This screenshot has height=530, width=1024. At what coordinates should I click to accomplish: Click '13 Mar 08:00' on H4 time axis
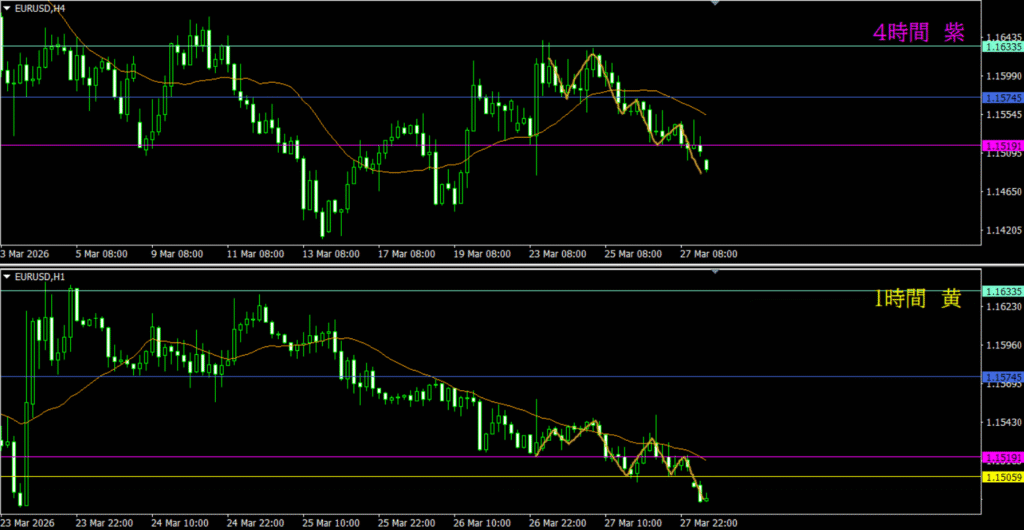pyautogui.click(x=332, y=254)
